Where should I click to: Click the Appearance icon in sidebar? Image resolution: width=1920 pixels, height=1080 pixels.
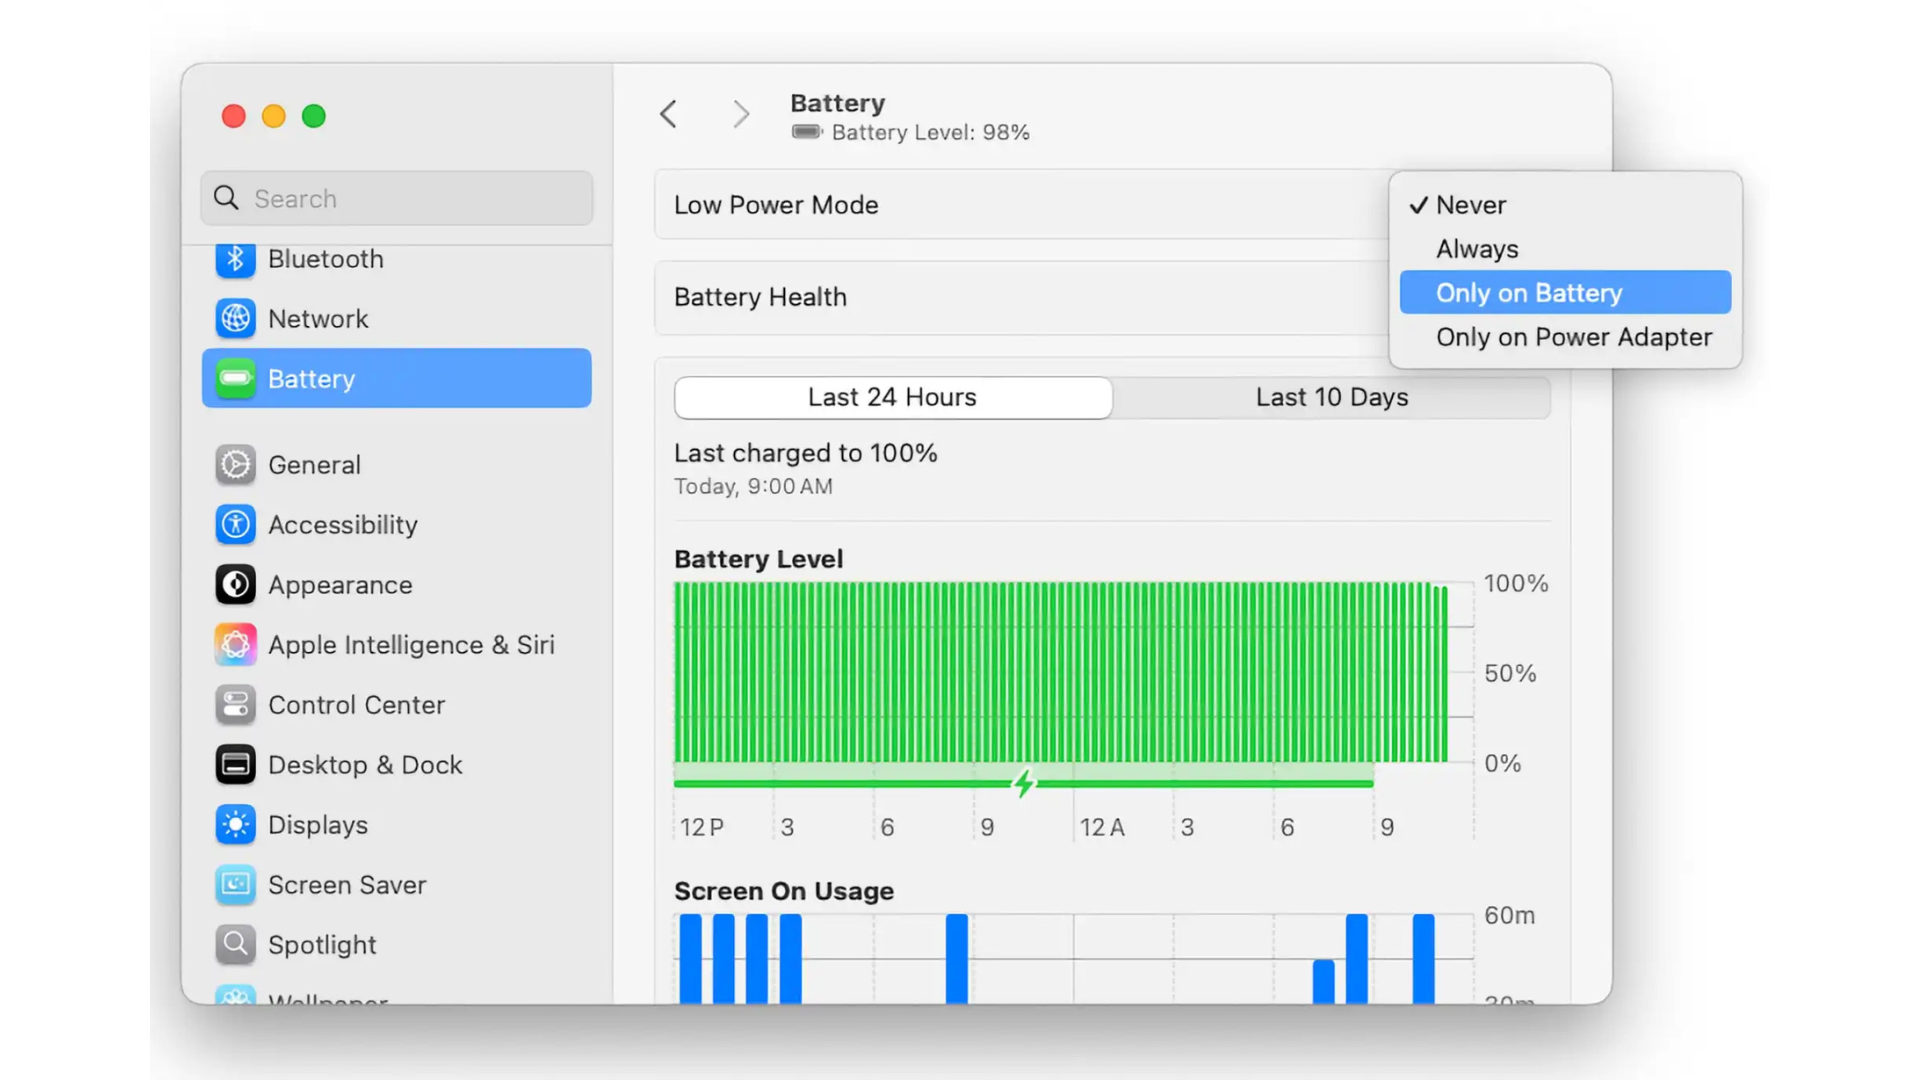(235, 584)
